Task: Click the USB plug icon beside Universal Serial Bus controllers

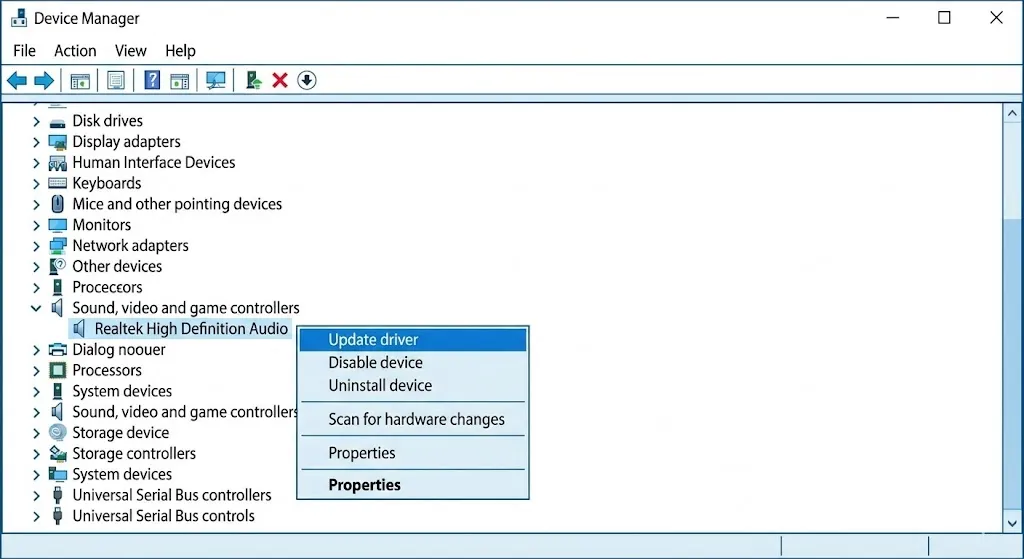Action: click(57, 495)
